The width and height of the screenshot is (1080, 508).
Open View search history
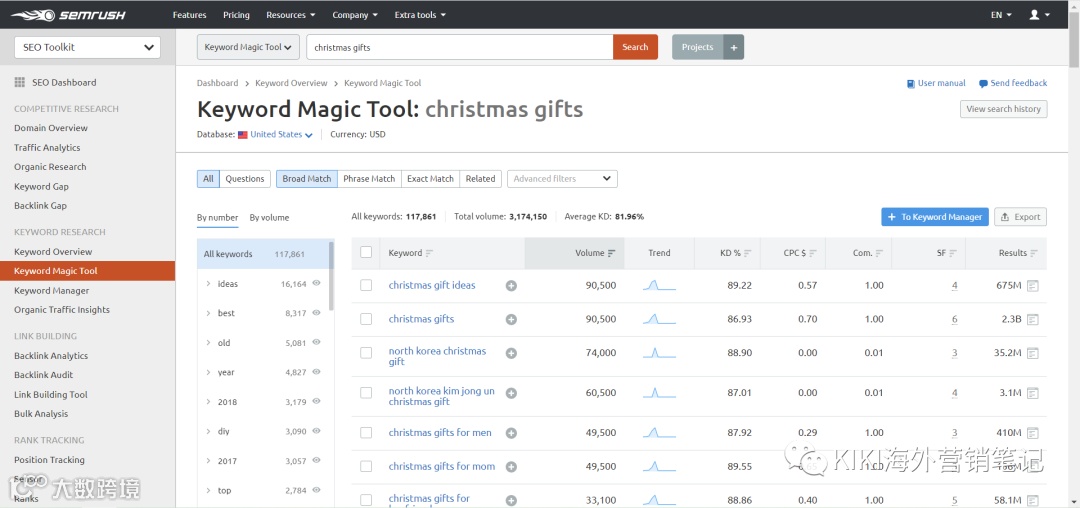coord(1004,109)
